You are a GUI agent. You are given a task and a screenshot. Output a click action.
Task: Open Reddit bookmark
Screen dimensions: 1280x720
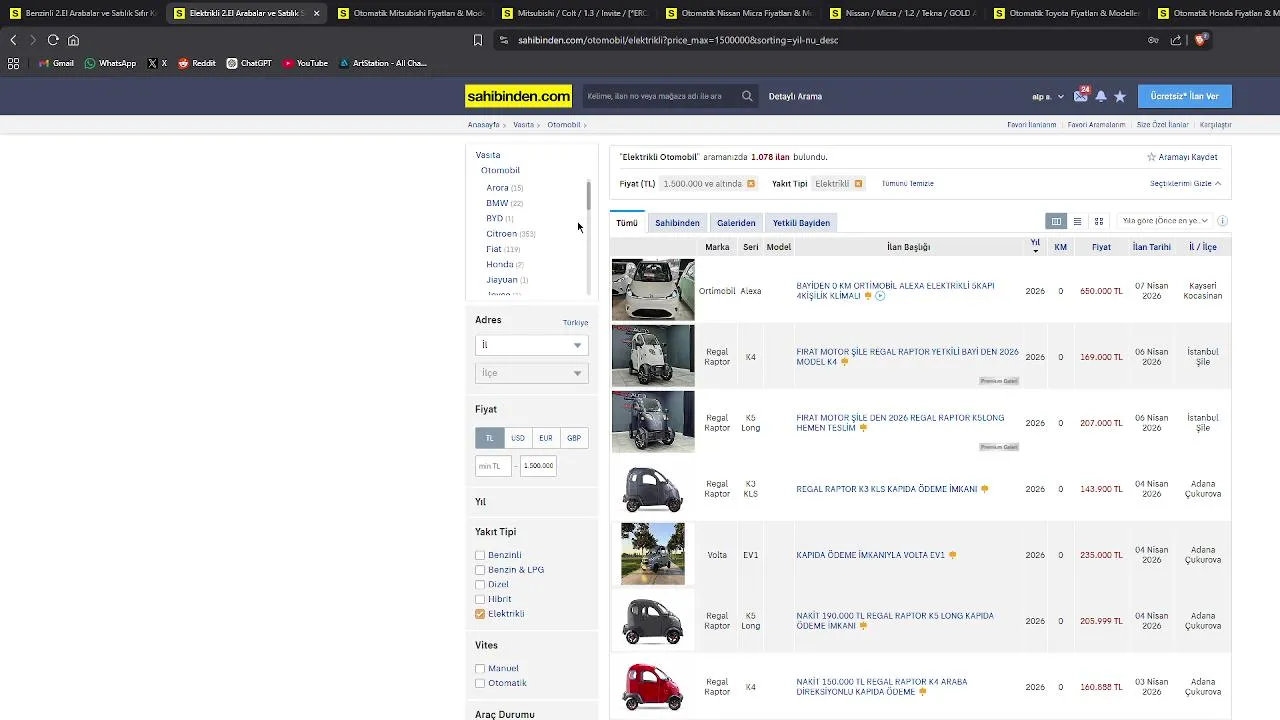(x=197, y=63)
